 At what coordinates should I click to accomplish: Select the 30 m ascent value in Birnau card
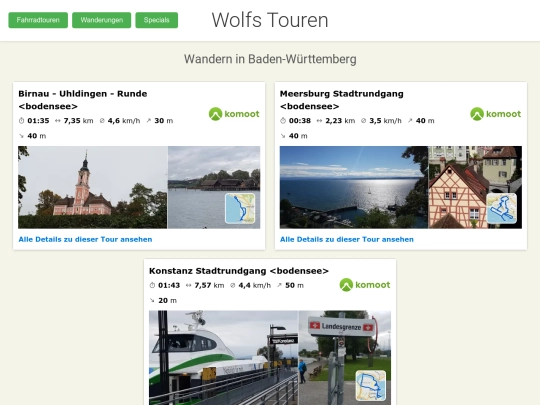[164, 121]
